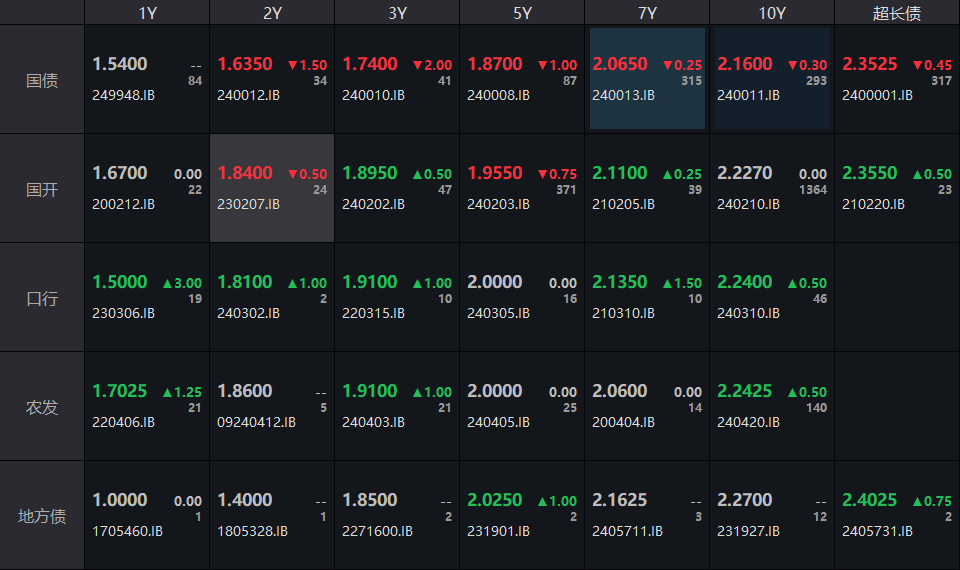Image resolution: width=960 pixels, height=570 pixels.
Task: Open bond code 09240412.IB
Action: [256, 422]
